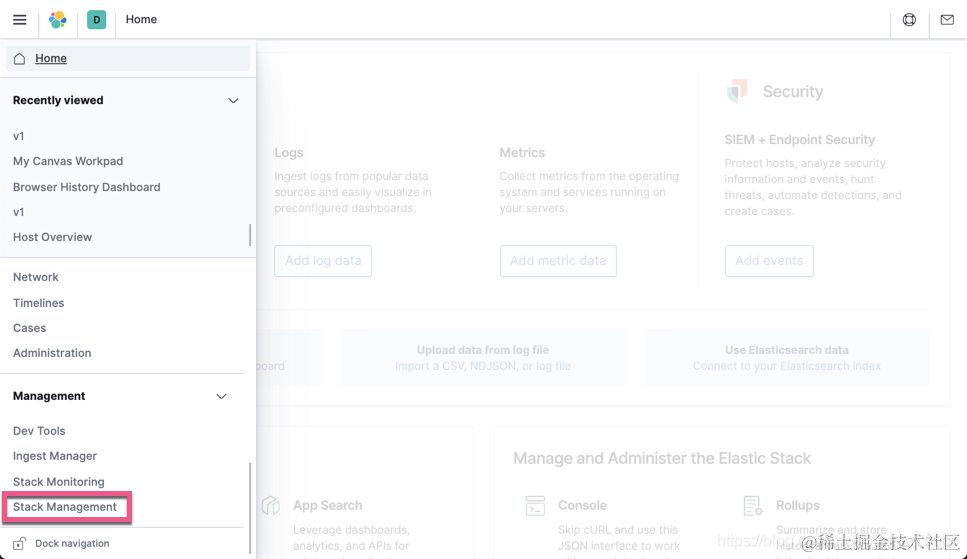Open Stack Management
Screen dimensions: 967x559
click(65, 507)
